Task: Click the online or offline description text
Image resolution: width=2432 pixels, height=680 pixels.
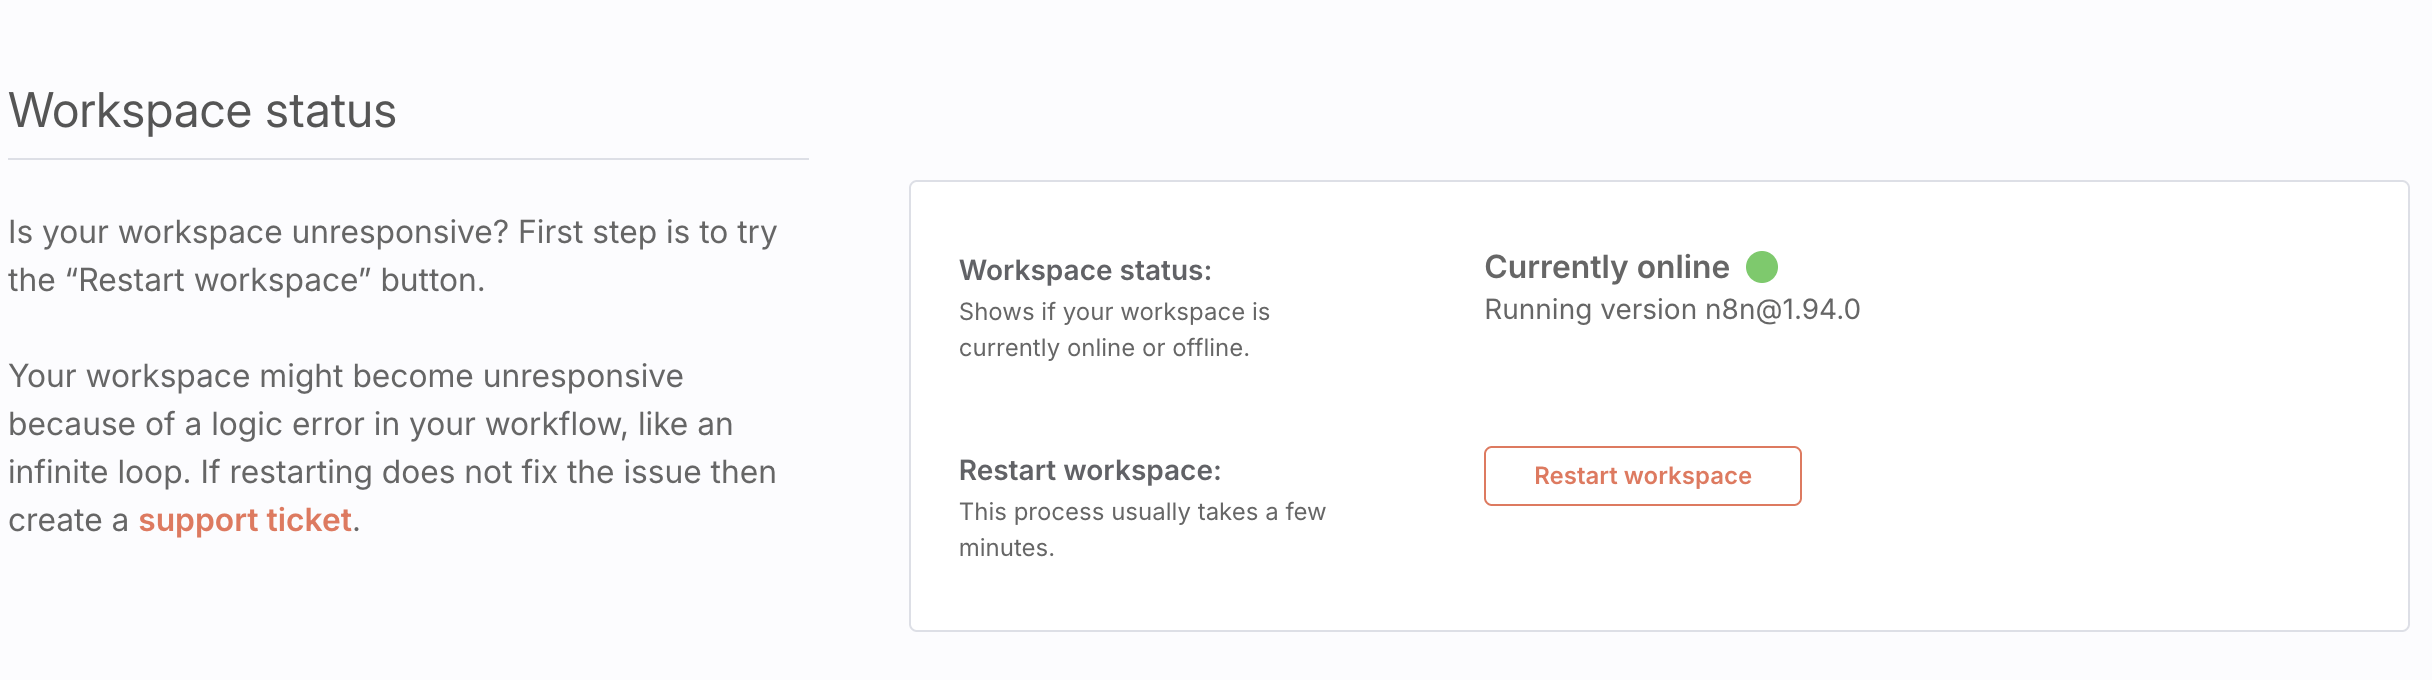Action: 1114,329
